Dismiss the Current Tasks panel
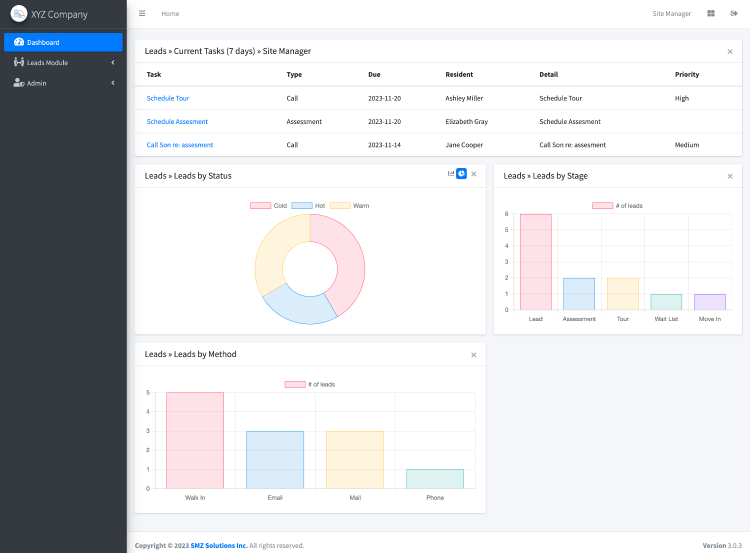 pos(730,51)
